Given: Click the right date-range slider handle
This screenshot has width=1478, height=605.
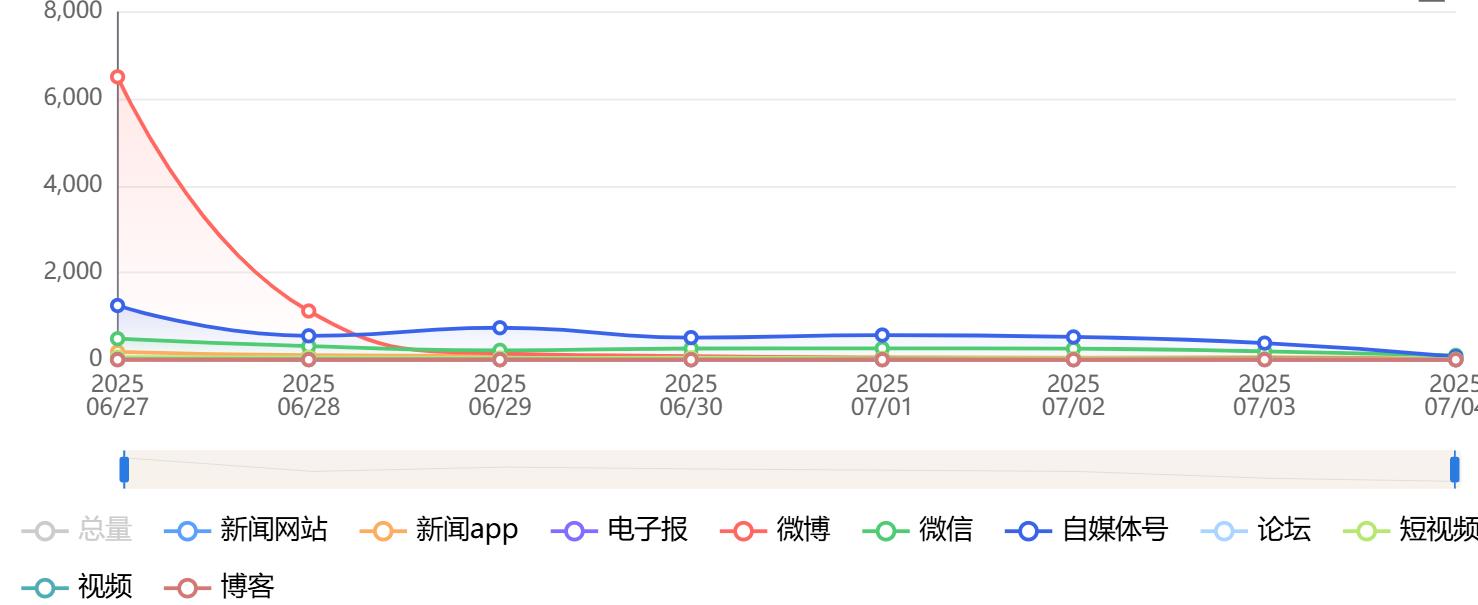Looking at the screenshot, I should [x=1455, y=469].
